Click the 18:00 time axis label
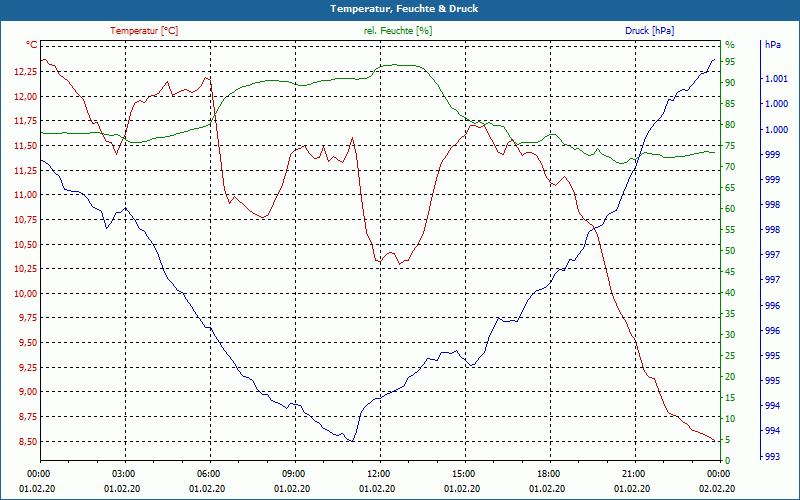Viewport: 800px width, 500px height. tap(550, 474)
